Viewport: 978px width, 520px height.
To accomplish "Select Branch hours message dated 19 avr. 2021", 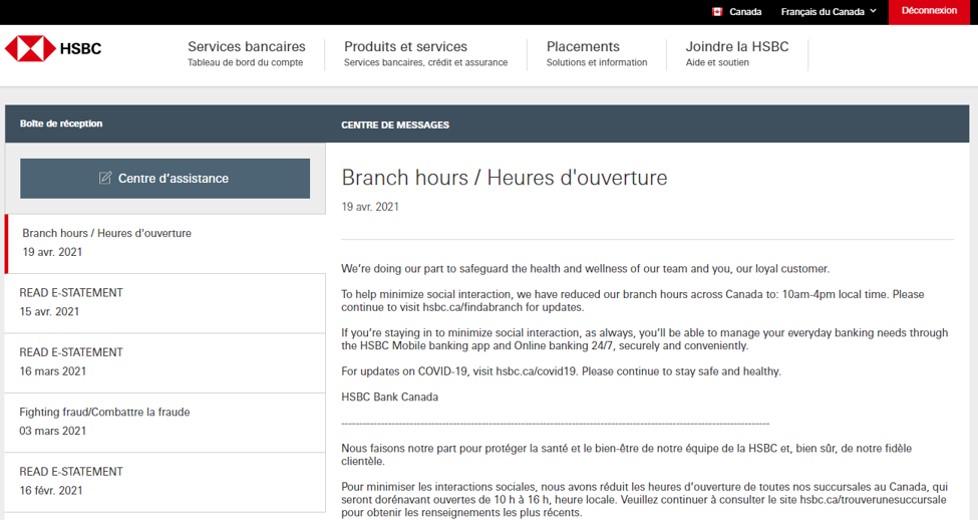I will click(x=165, y=243).
